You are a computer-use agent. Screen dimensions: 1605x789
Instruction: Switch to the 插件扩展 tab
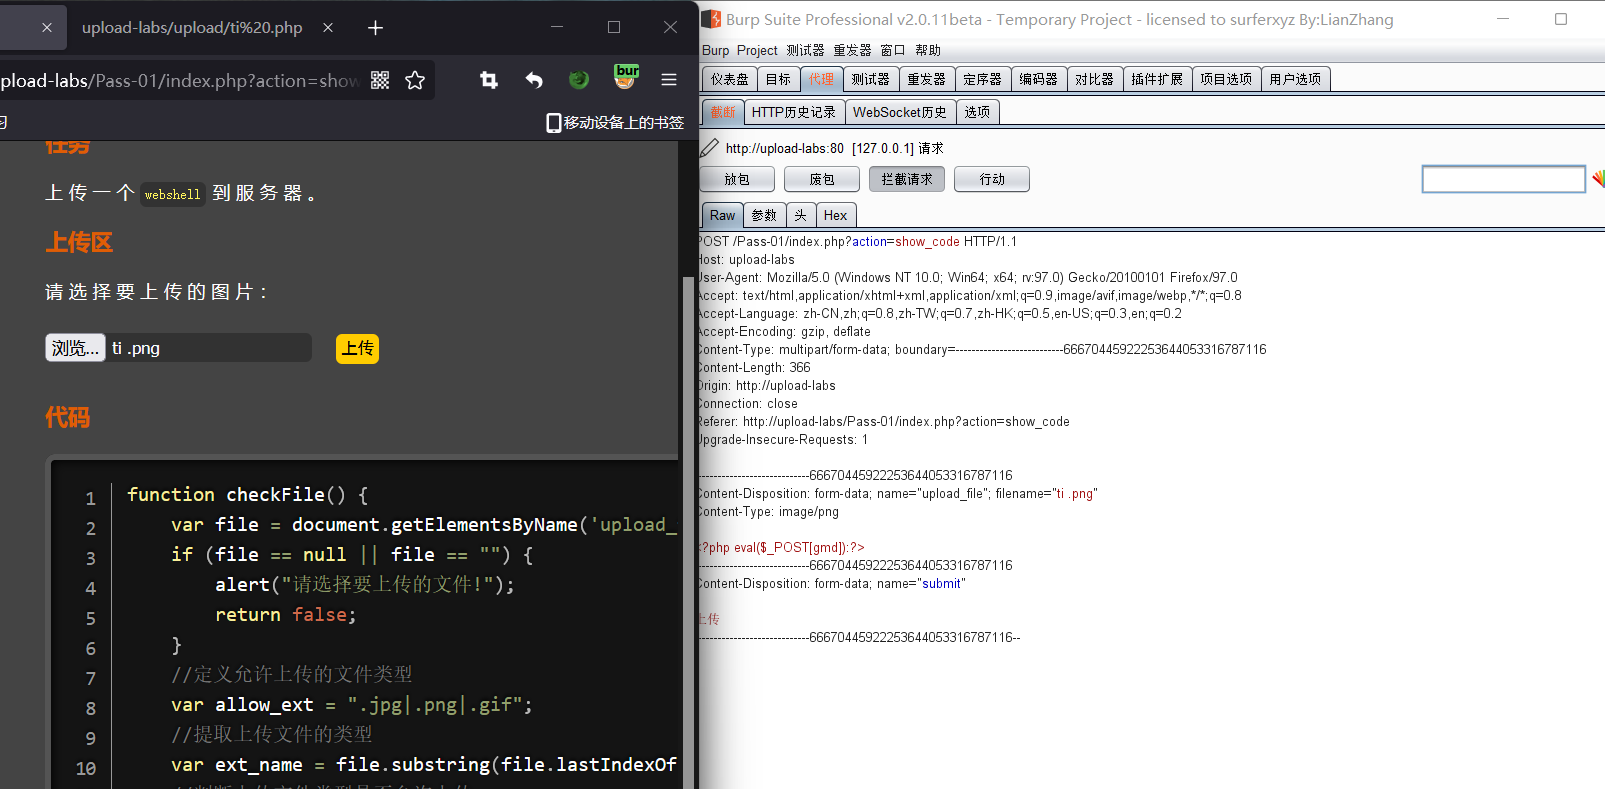[x=1157, y=79]
